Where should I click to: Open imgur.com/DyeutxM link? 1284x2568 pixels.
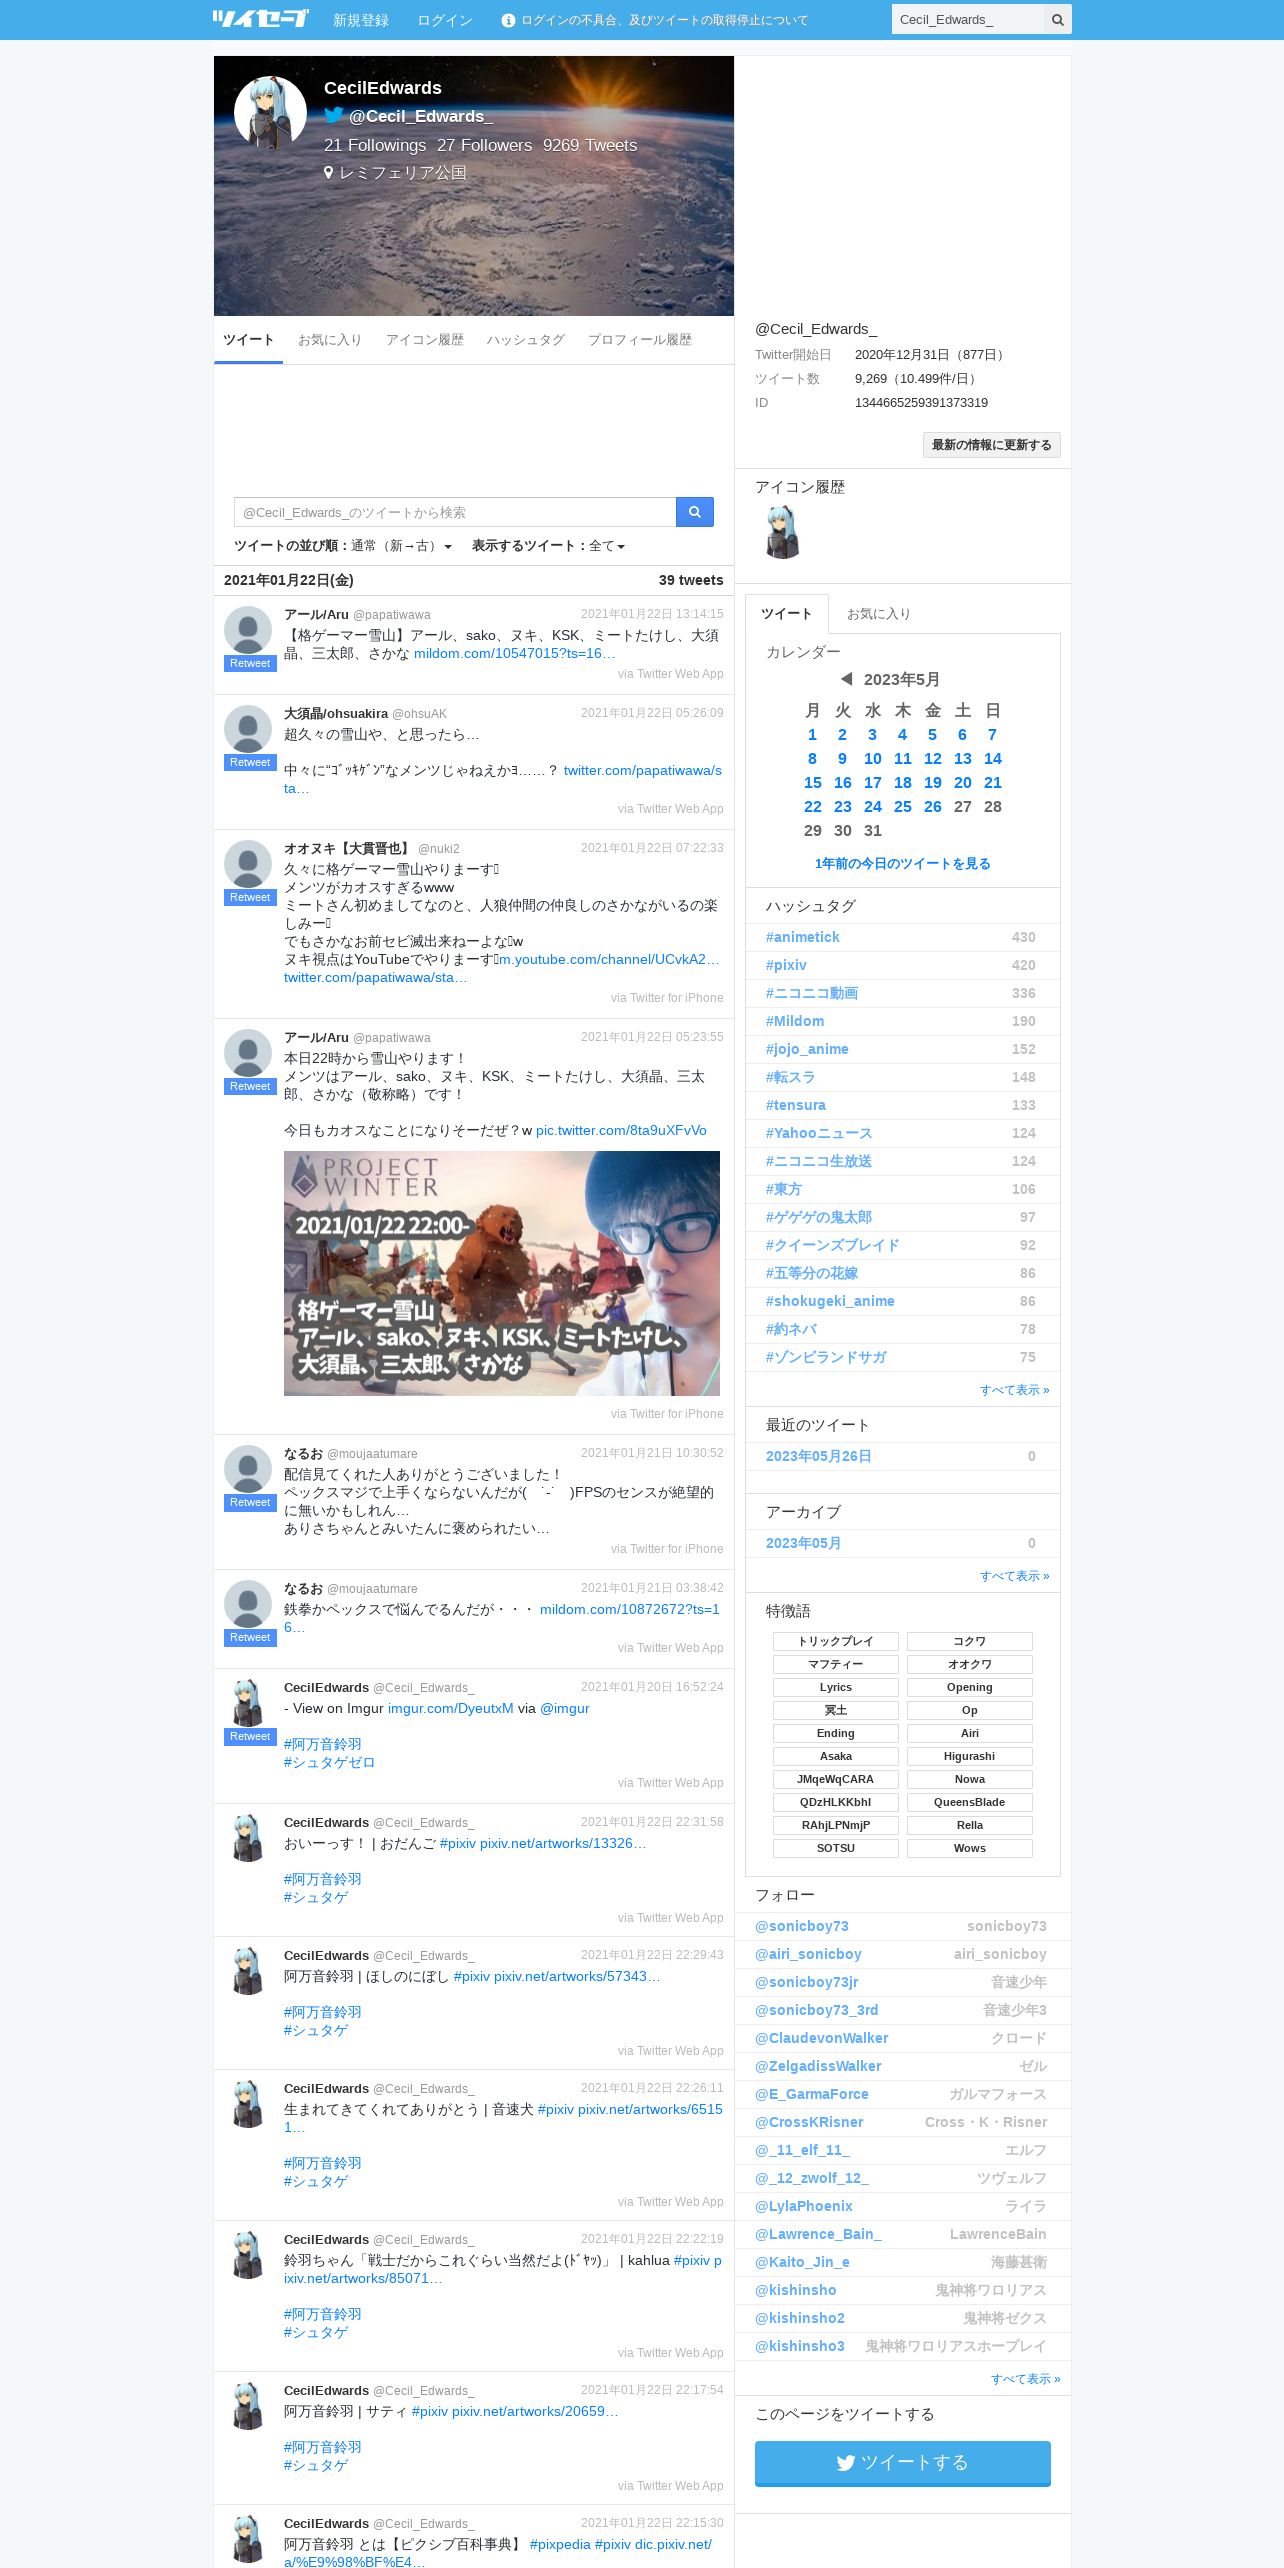pos(450,1708)
